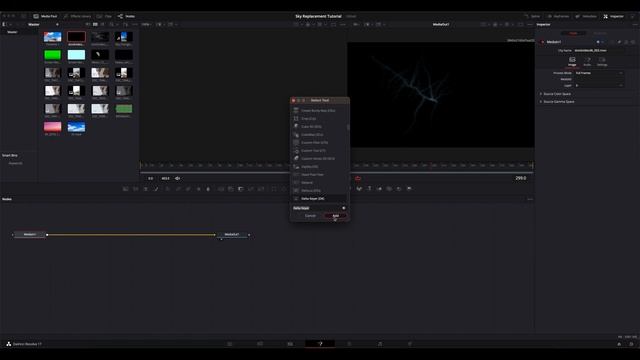Toggle the Media Pool panel button
The image size is (640, 360).
coord(45,16)
